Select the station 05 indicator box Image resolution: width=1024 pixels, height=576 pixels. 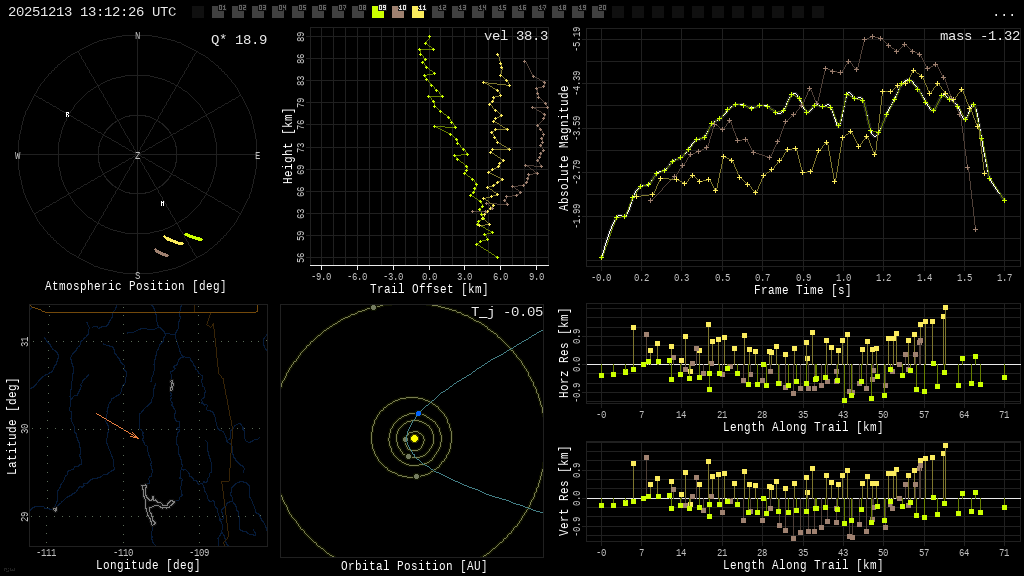pyautogui.click(x=298, y=12)
